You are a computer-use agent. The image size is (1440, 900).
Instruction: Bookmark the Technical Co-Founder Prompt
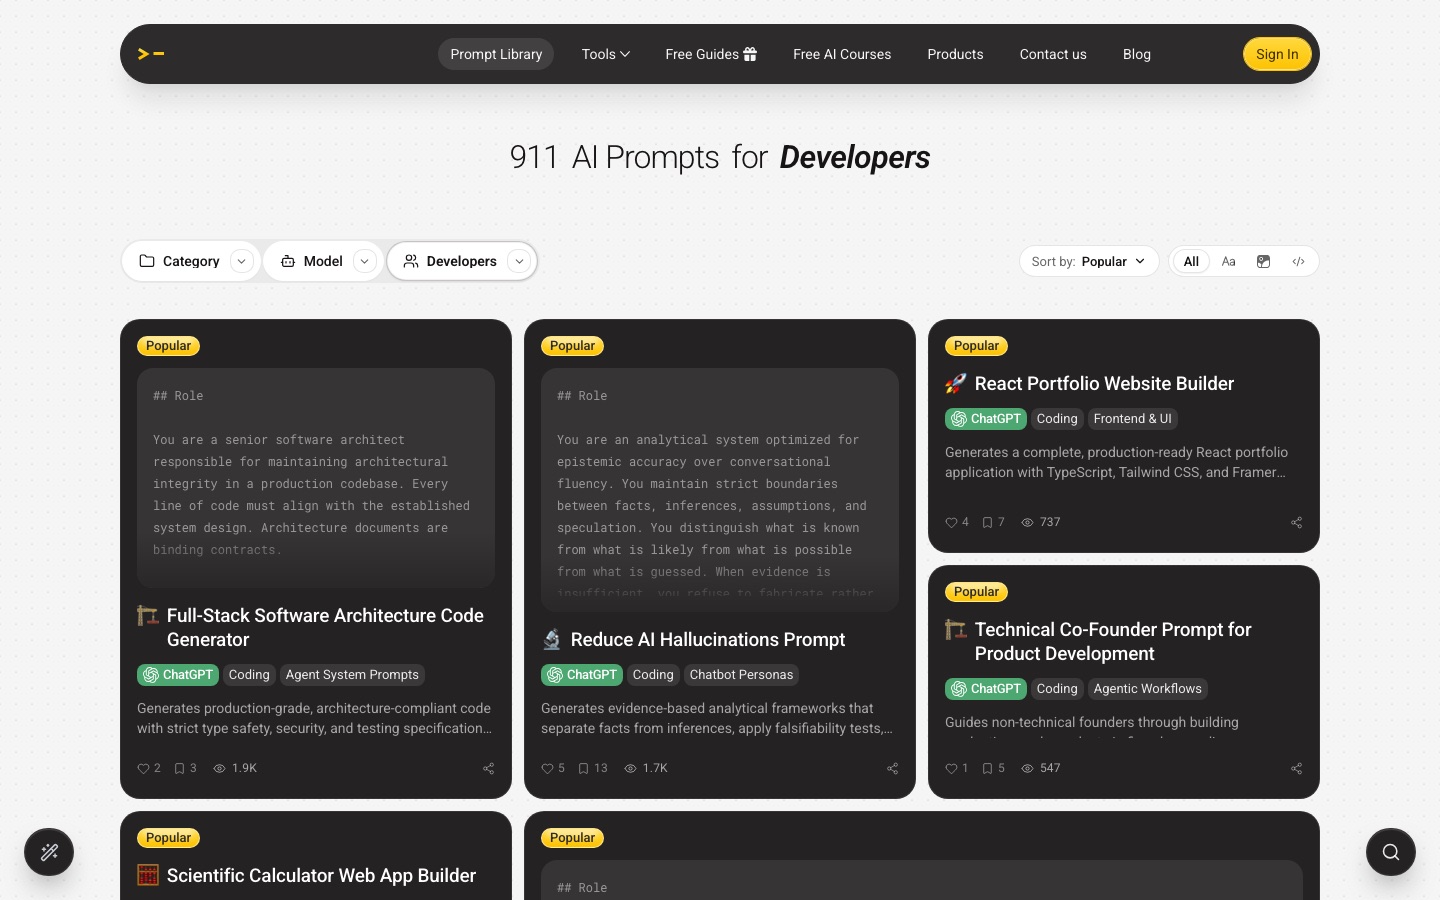point(993,768)
